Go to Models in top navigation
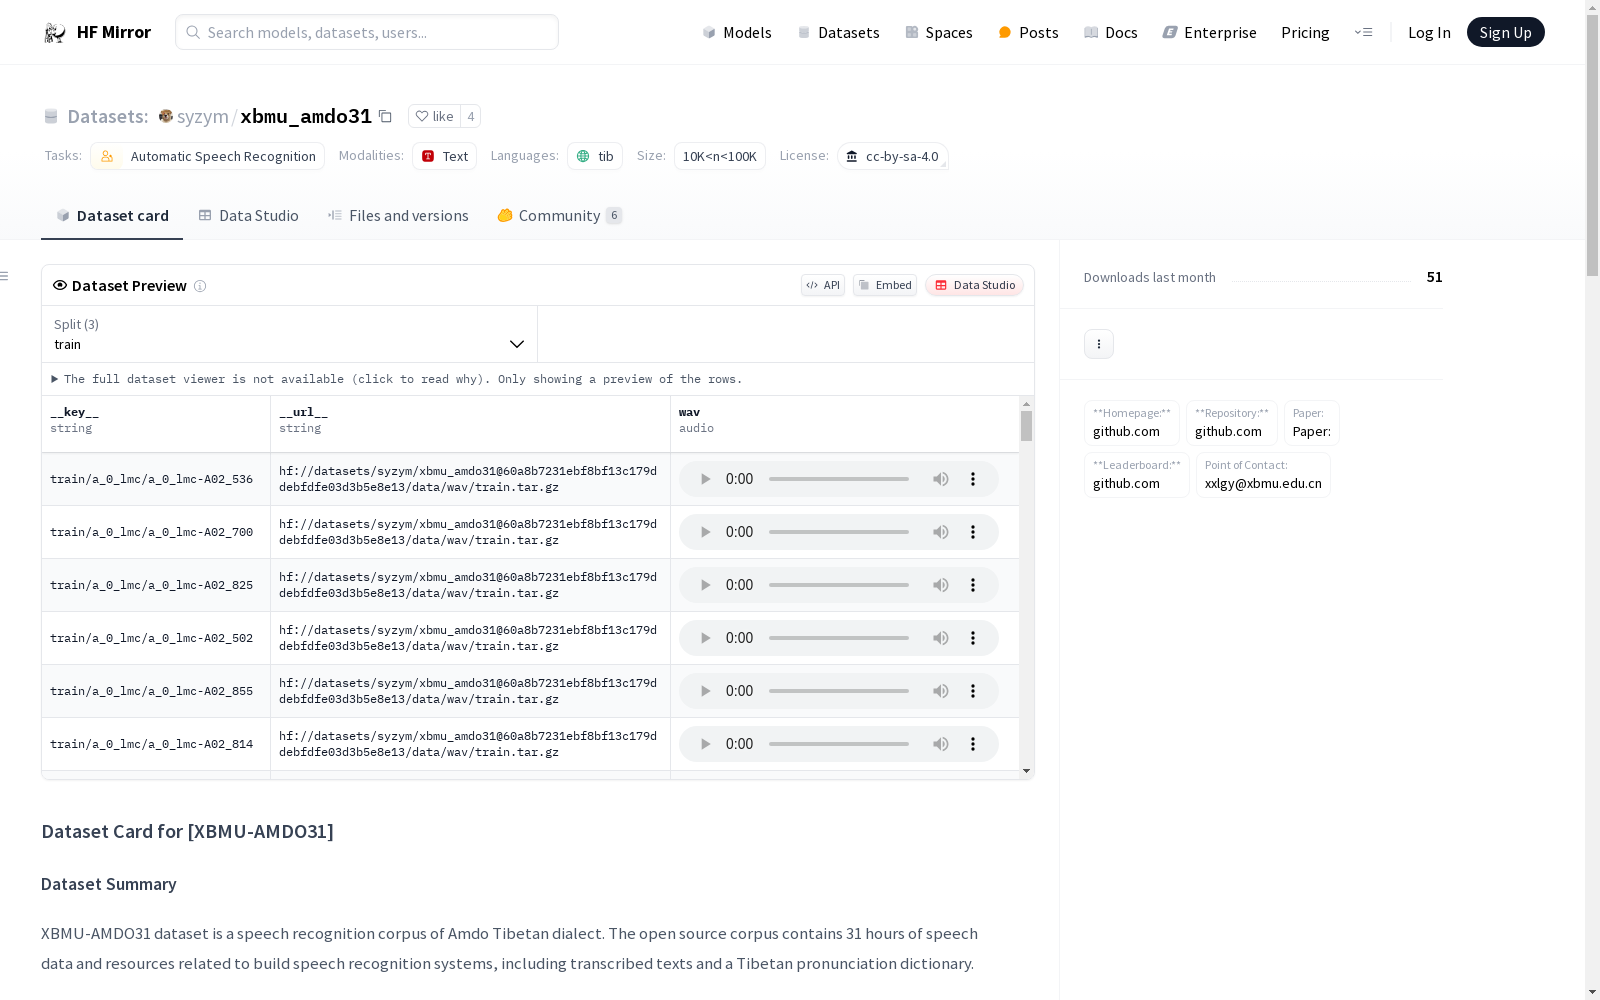The width and height of the screenshot is (1600, 1000). tap(737, 32)
